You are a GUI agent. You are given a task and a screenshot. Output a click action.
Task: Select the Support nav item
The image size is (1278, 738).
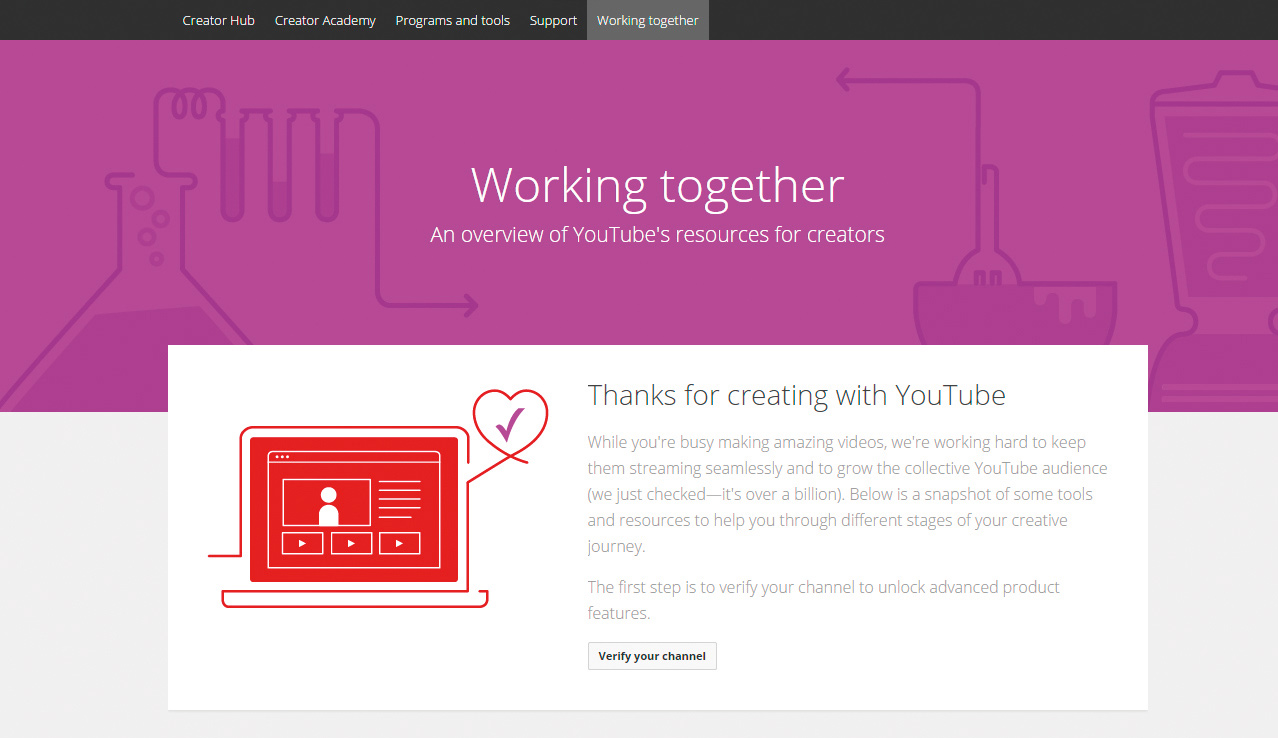click(553, 20)
